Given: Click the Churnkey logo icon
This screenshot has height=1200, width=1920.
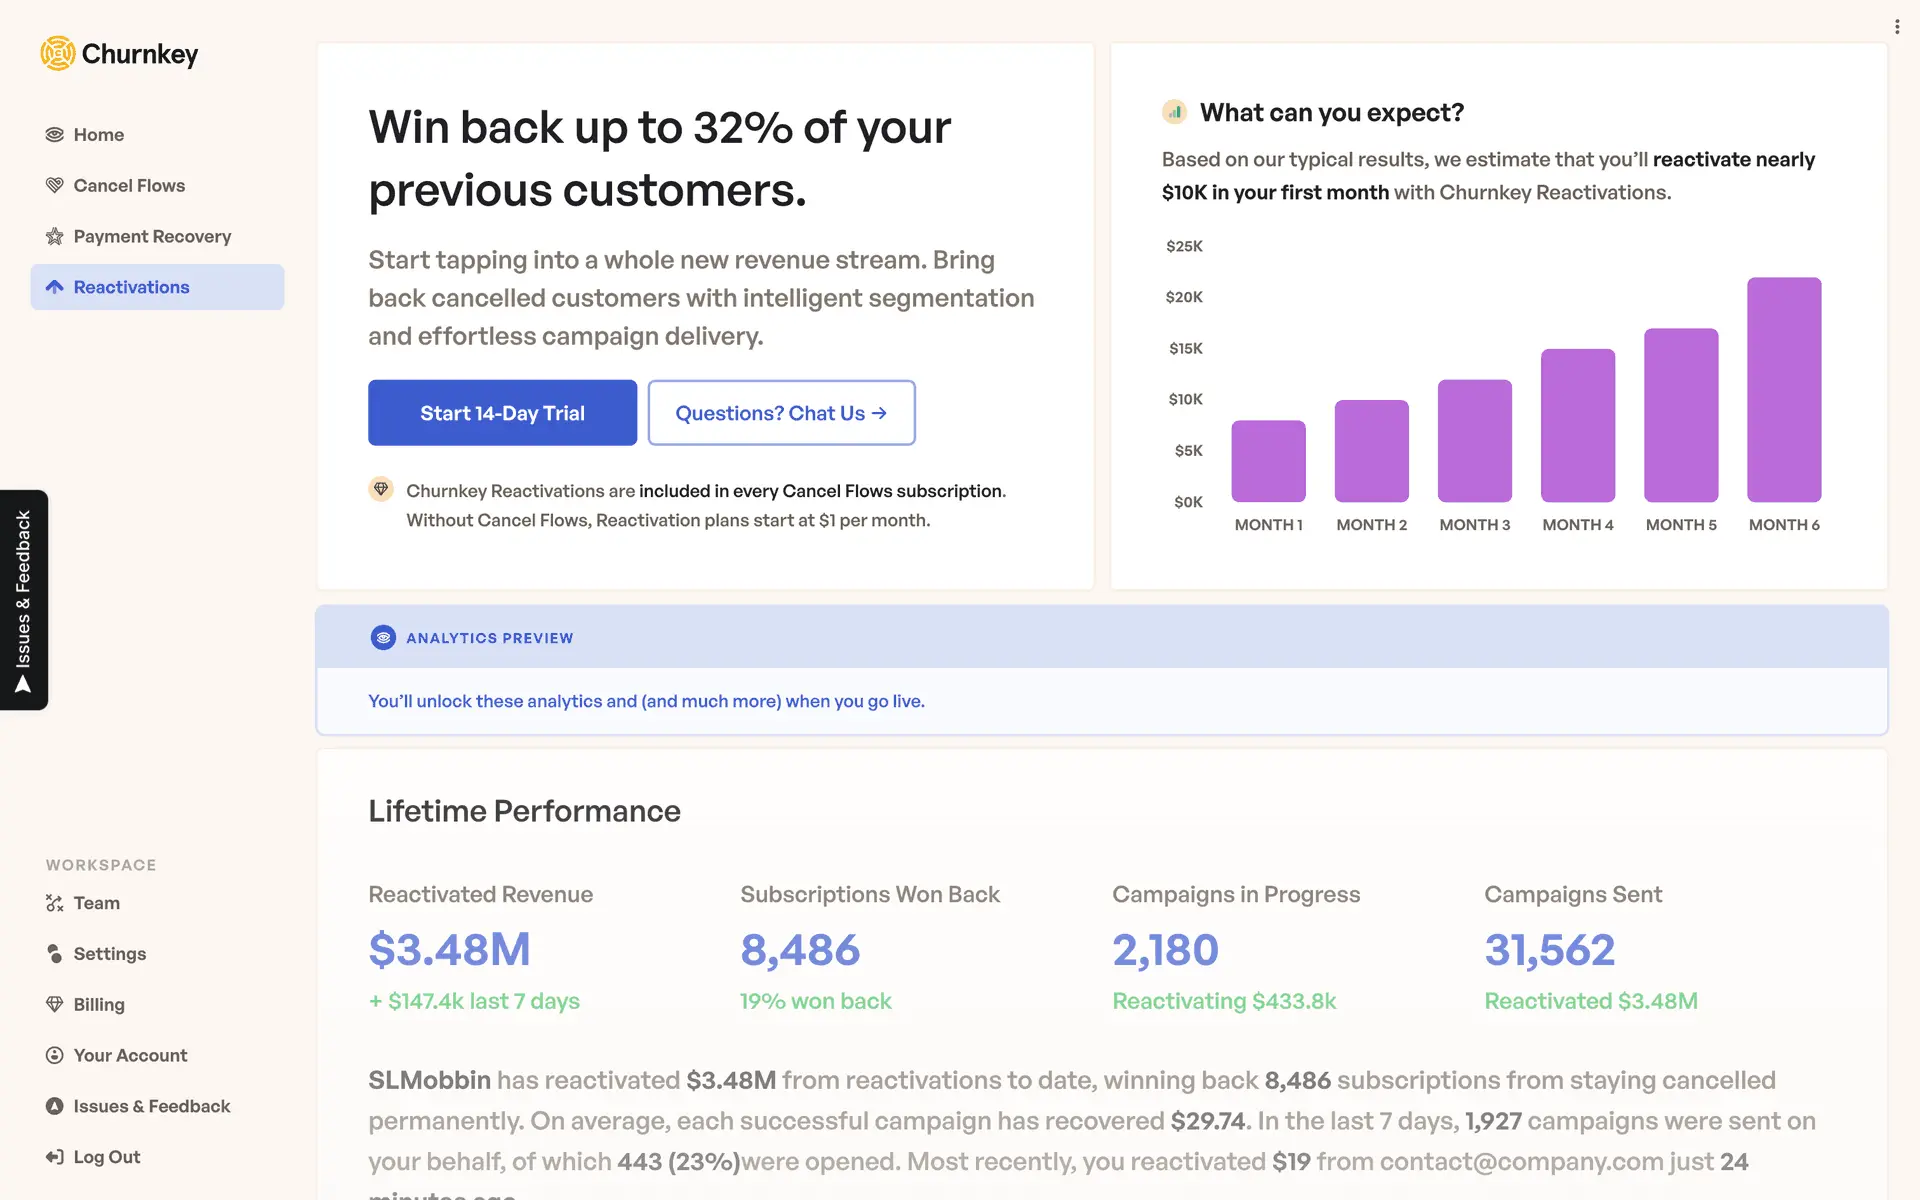Looking at the screenshot, I should click(x=58, y=53).
